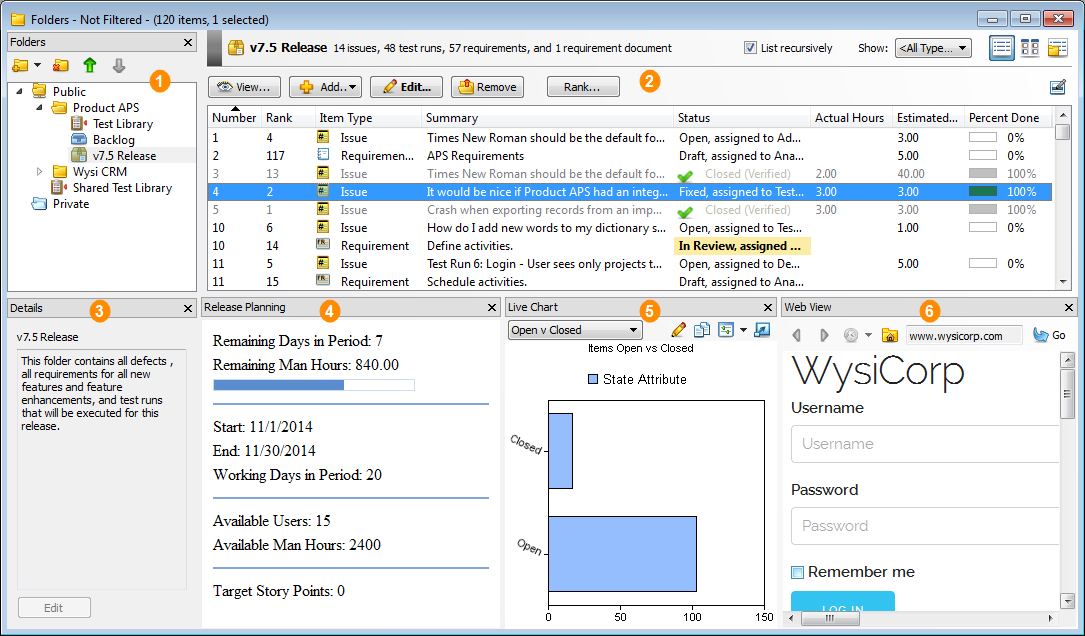The width and height of the screenshot is (1085, 636).
Task: Click the home icon in Web View
Action: (889, 336)
